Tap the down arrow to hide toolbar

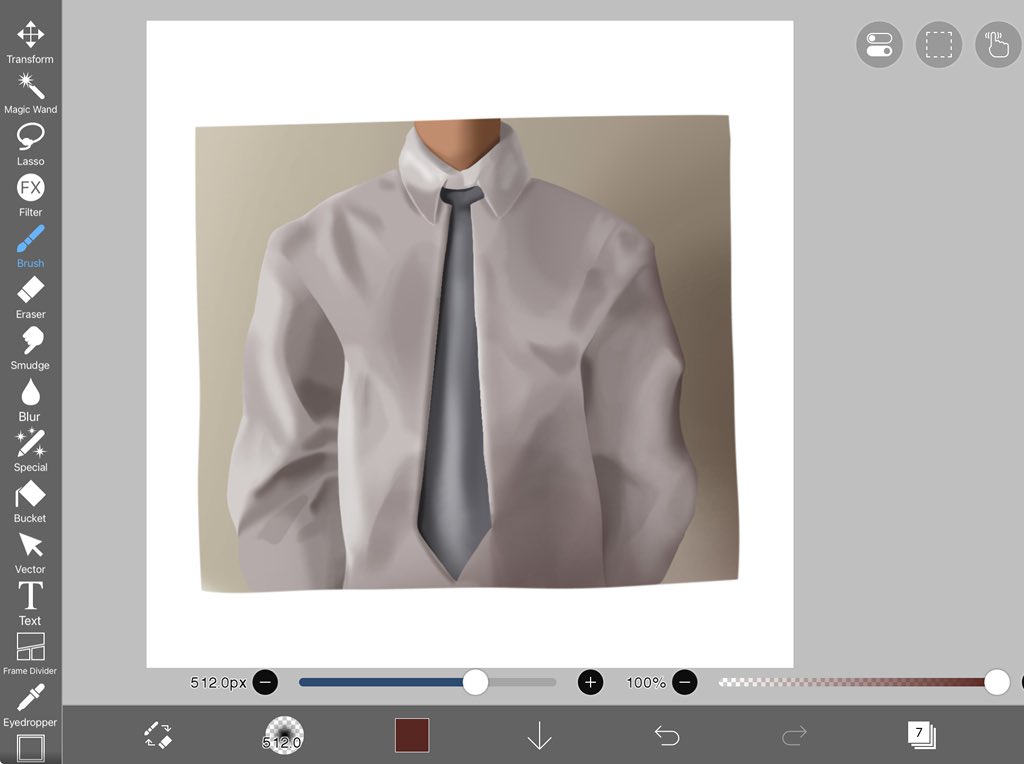(539, 735)
